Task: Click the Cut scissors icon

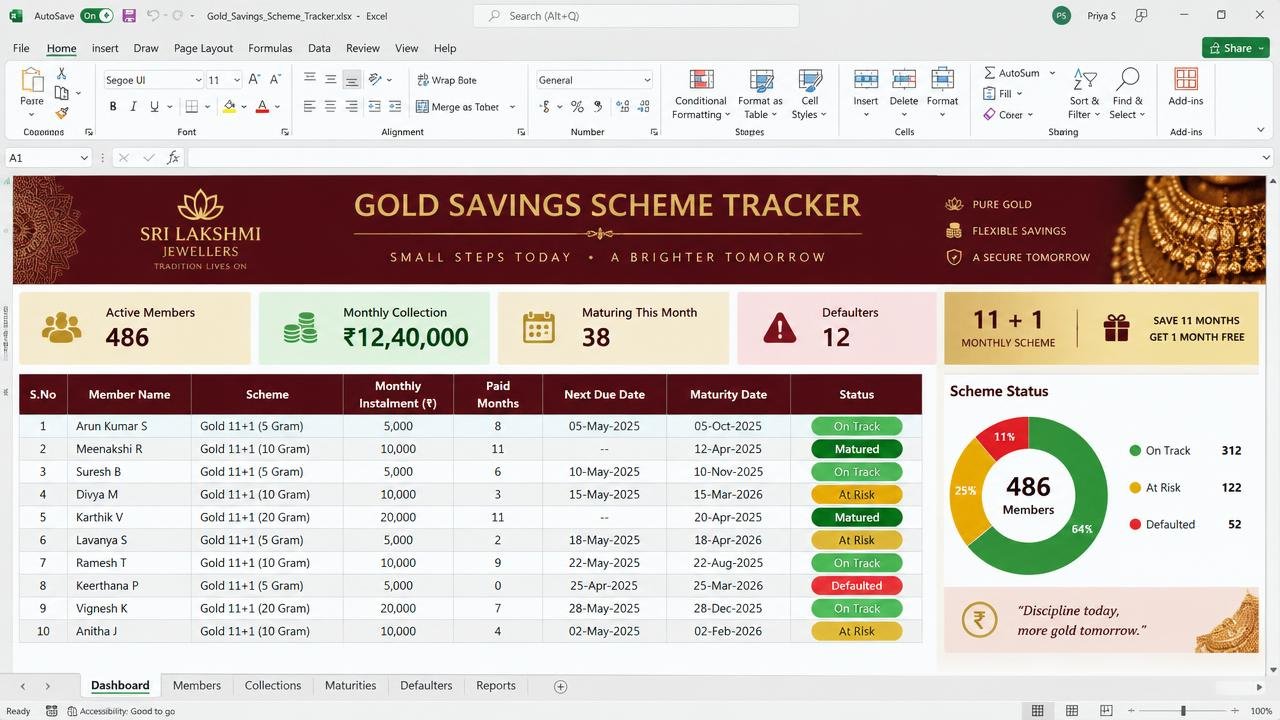Action: (61, 74)
